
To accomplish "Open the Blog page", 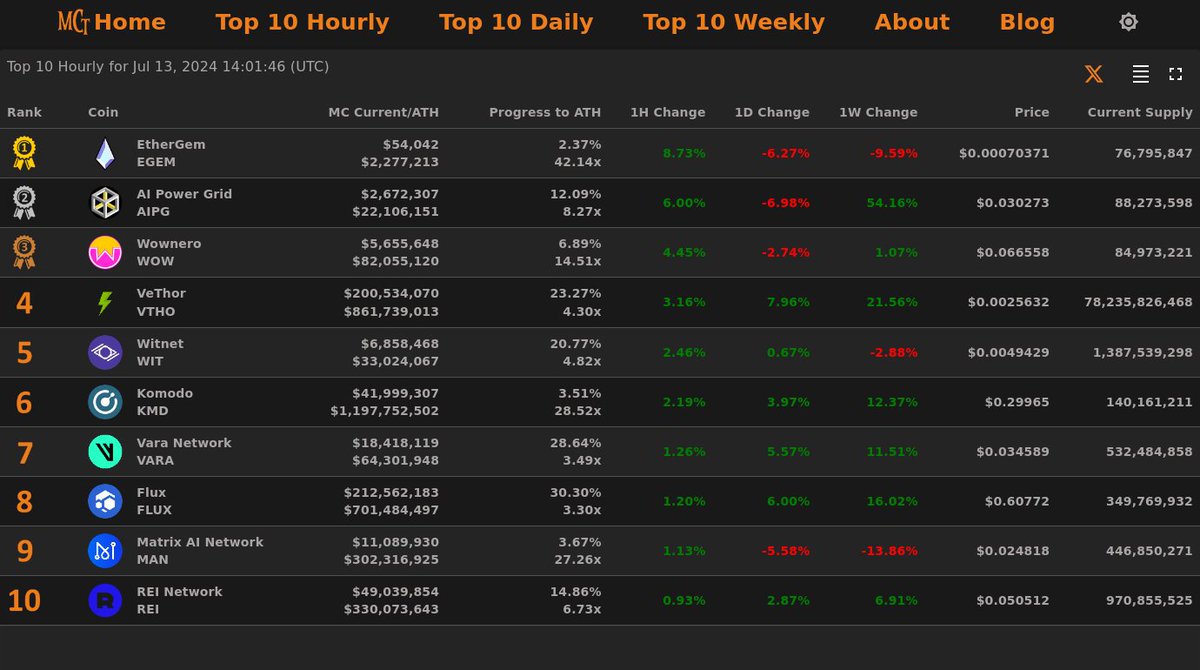I will tap(1027, 22).
